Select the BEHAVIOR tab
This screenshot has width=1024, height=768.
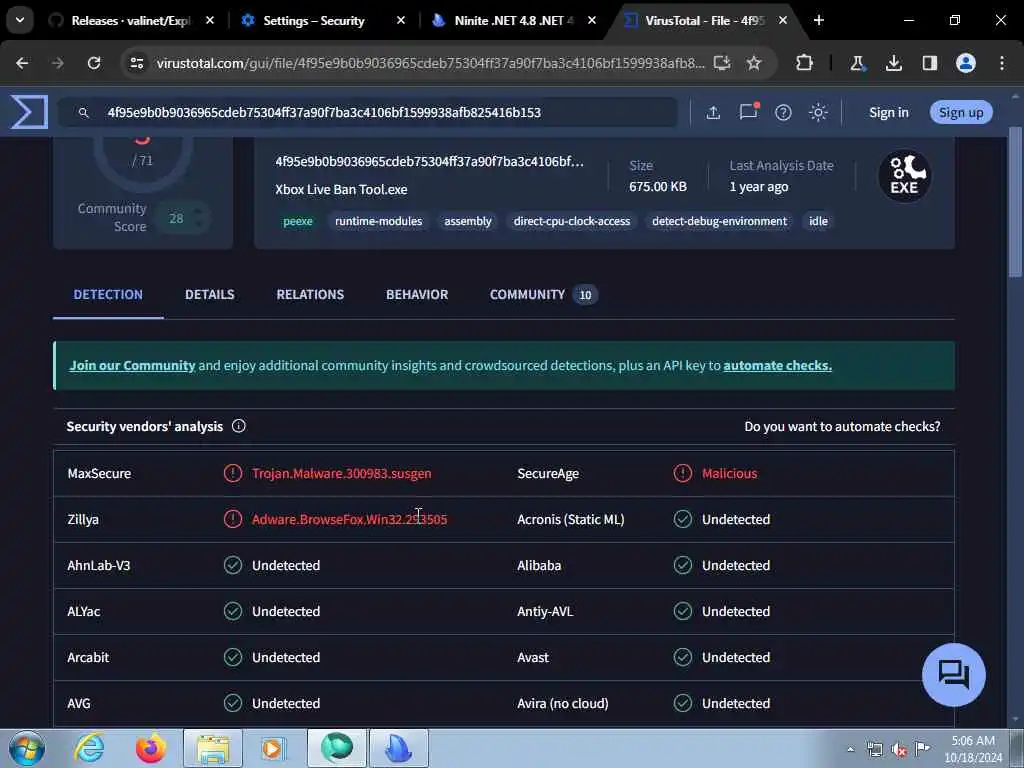tap(417, 295)
